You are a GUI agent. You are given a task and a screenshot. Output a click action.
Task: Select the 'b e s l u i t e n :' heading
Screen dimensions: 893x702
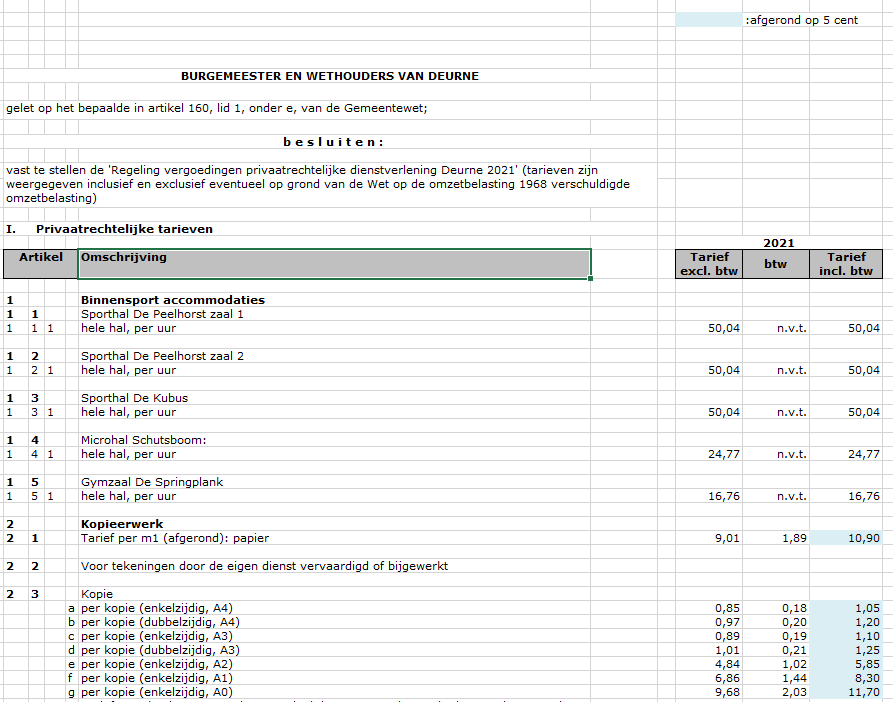332,142
